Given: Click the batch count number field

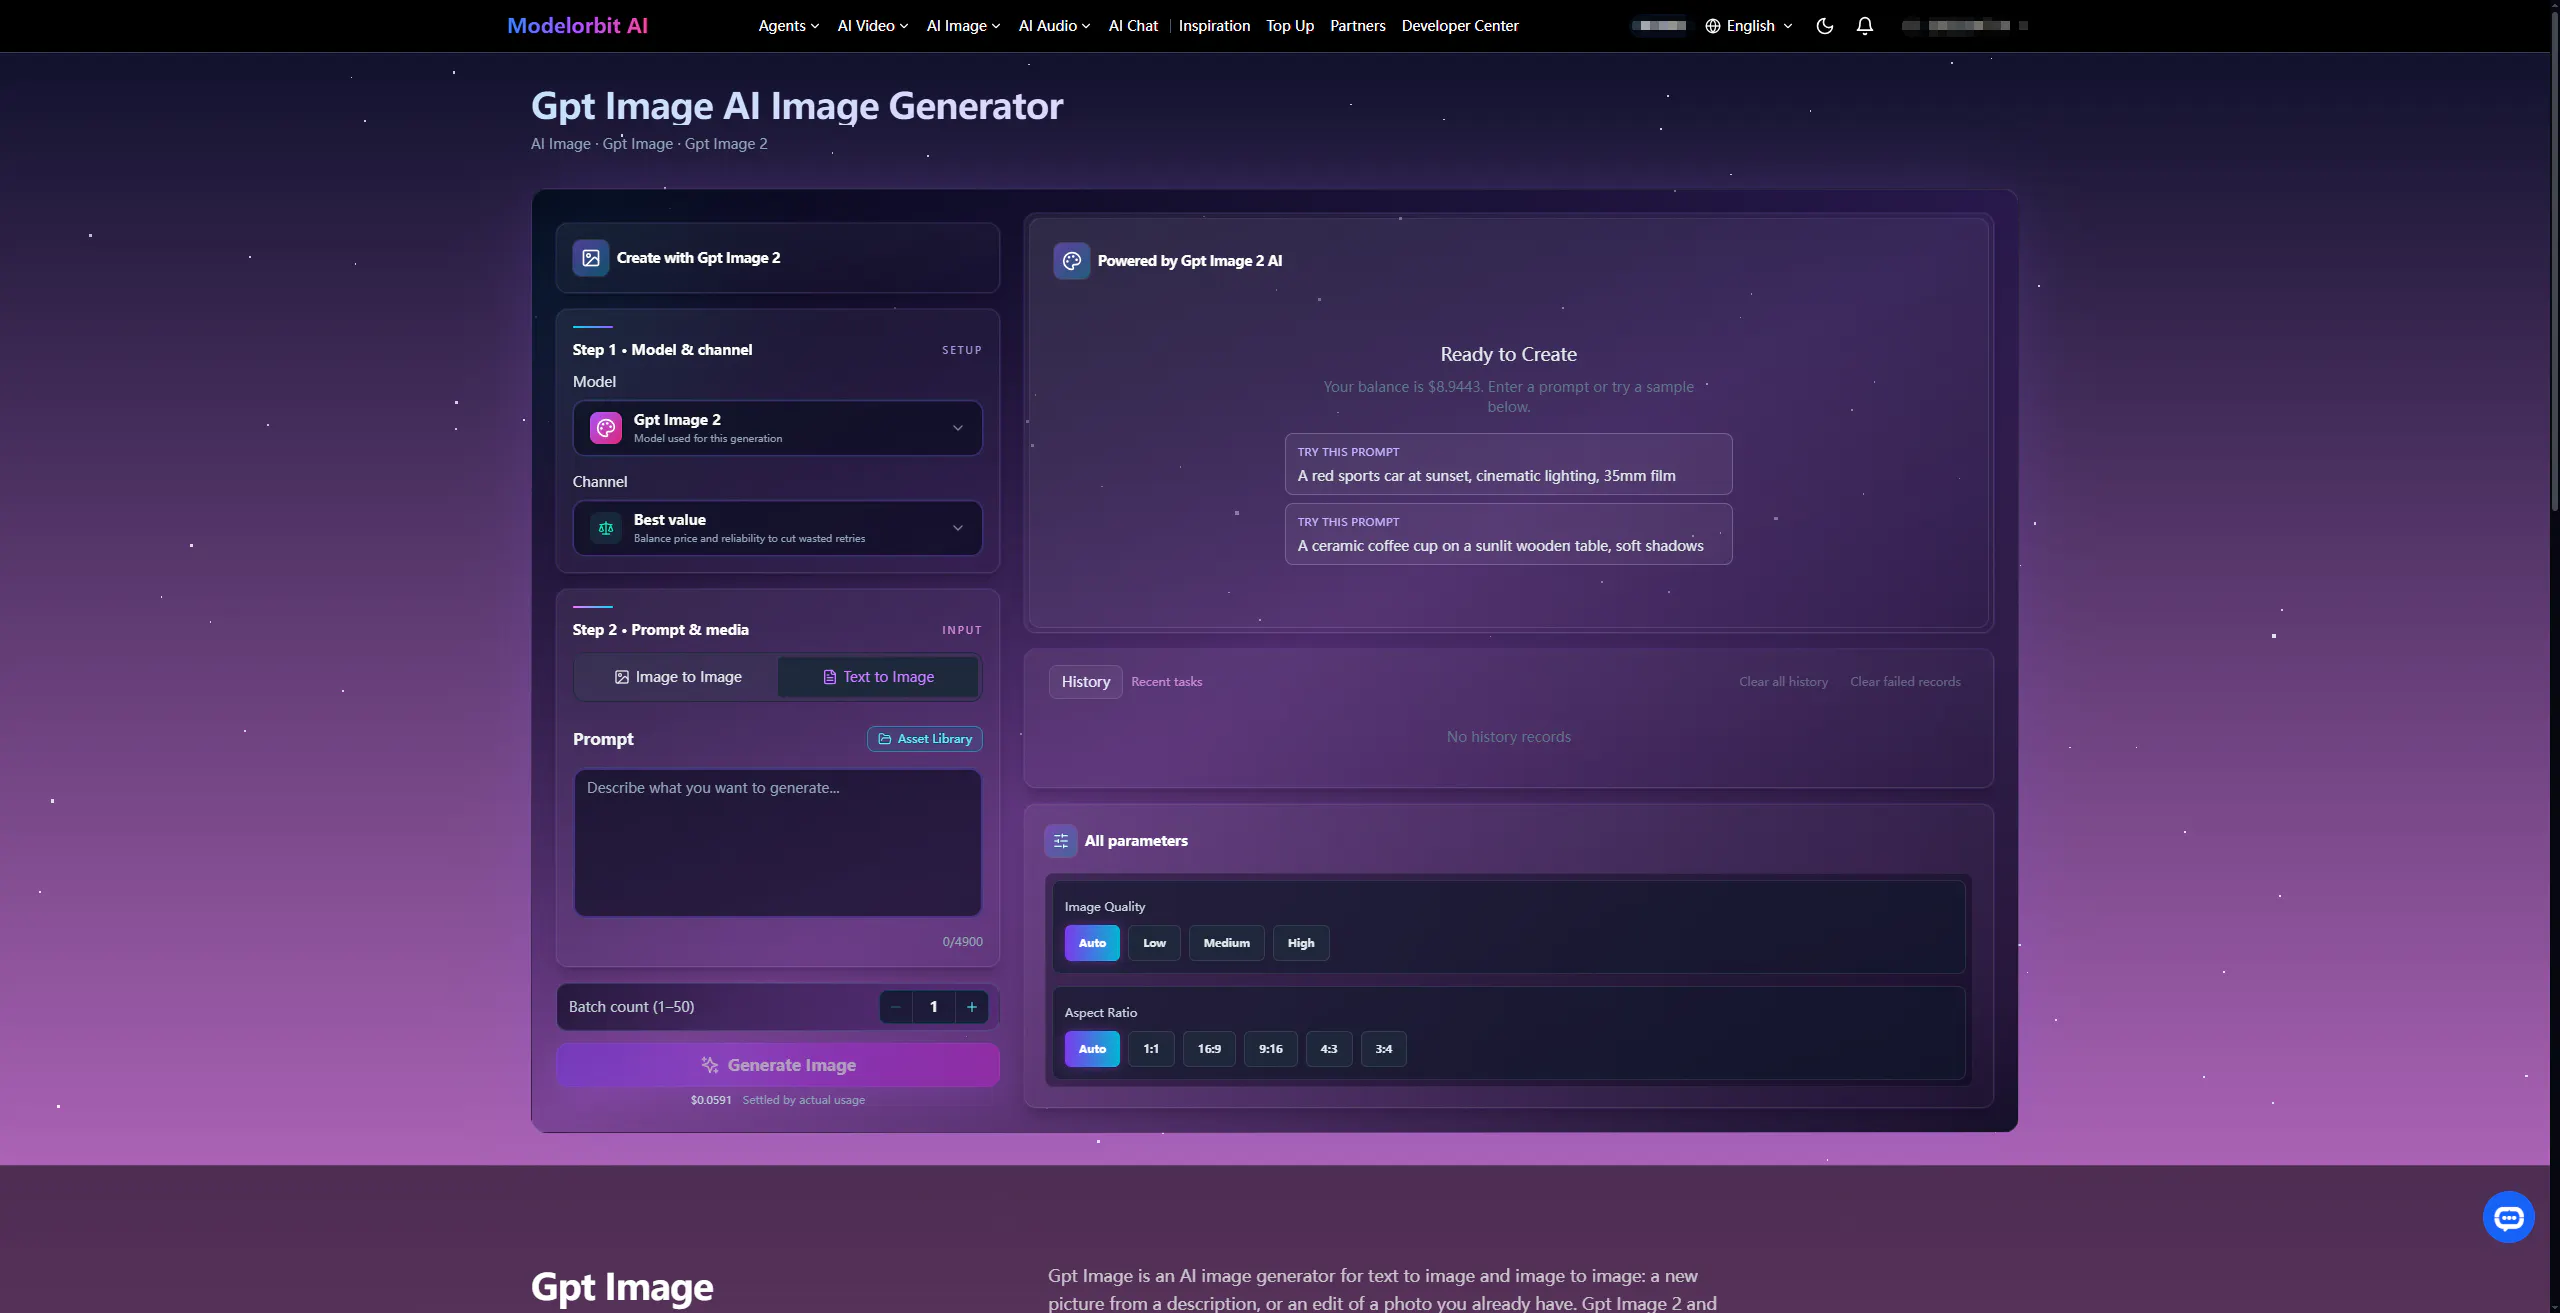Looking at the screenshot, I should coord(934,1007).
